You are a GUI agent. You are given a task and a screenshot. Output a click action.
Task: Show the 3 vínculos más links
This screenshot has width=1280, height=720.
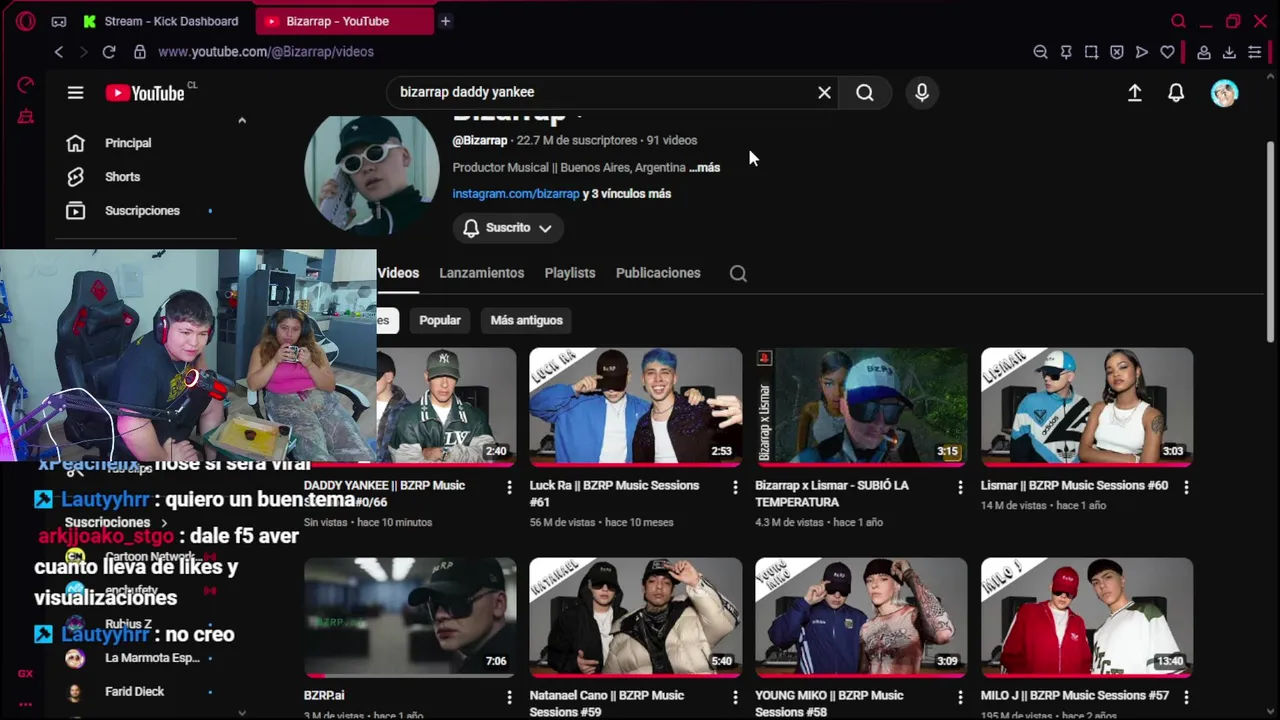tap(627, 194)
